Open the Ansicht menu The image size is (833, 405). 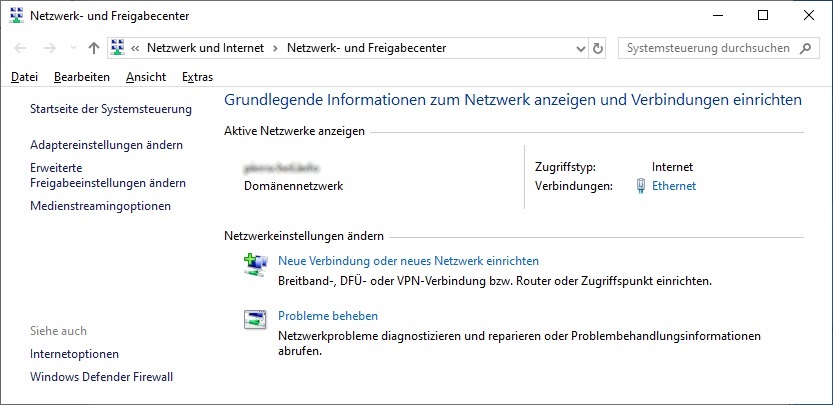[146, 77]
